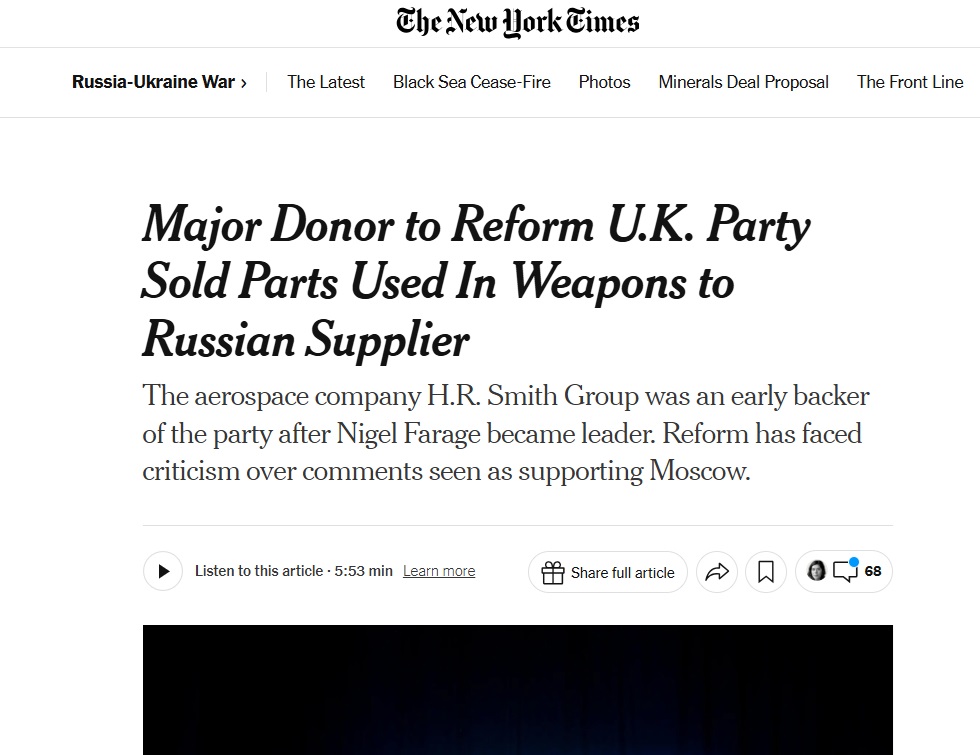Select the Photos tab
This screenshot has height=755, width=980.
604,82
